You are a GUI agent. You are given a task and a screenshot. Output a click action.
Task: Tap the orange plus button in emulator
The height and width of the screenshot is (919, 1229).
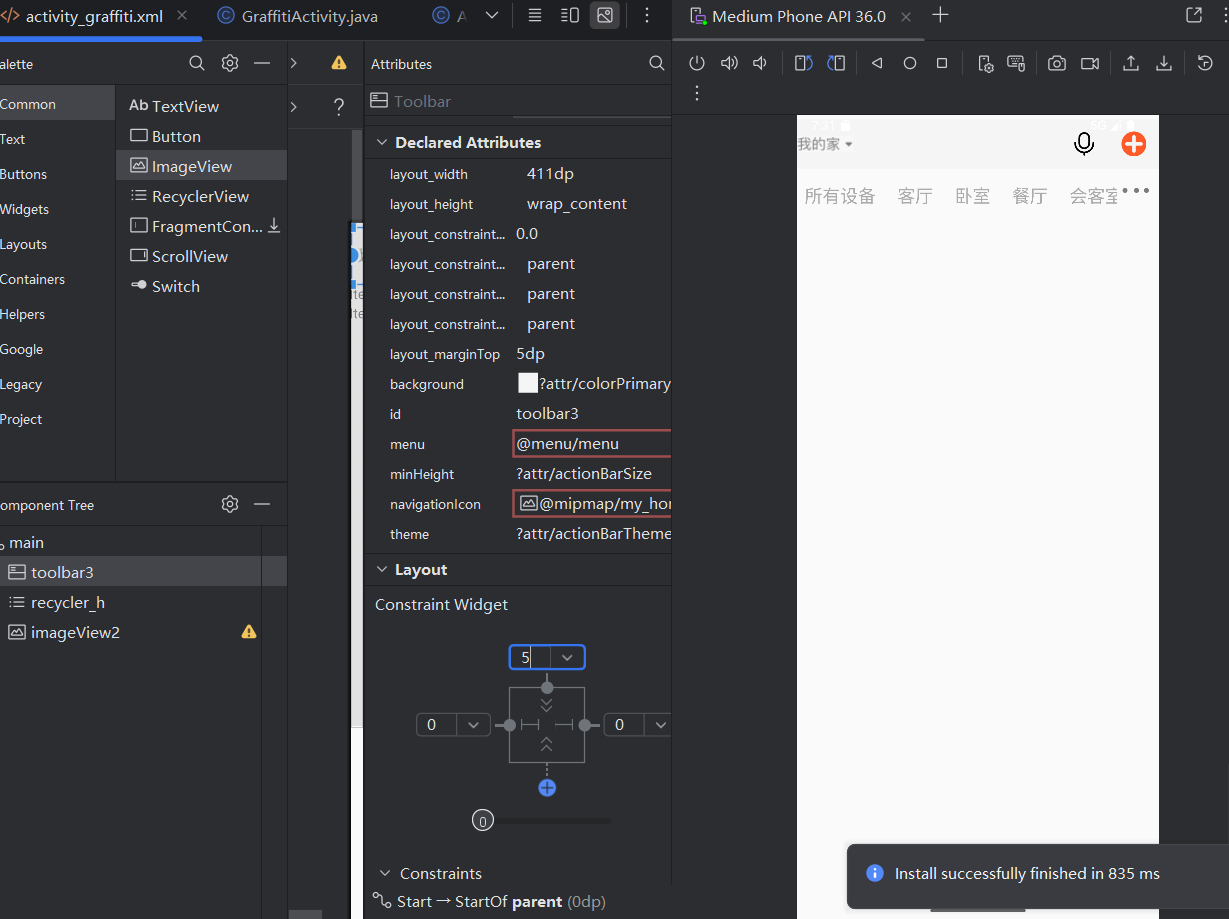coord(1133,144)
